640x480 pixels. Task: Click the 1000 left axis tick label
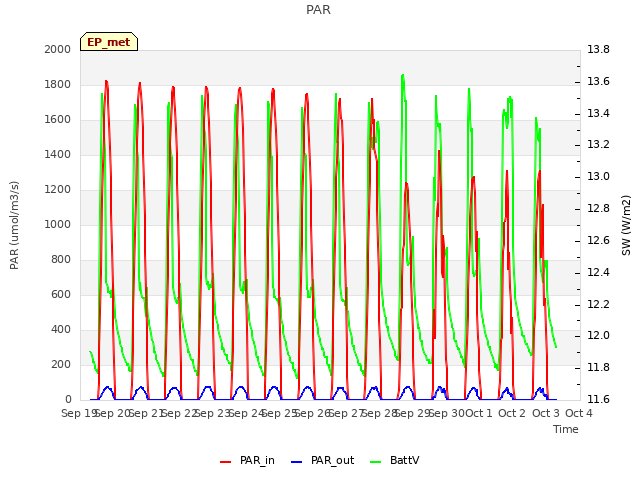pos(58,224)
